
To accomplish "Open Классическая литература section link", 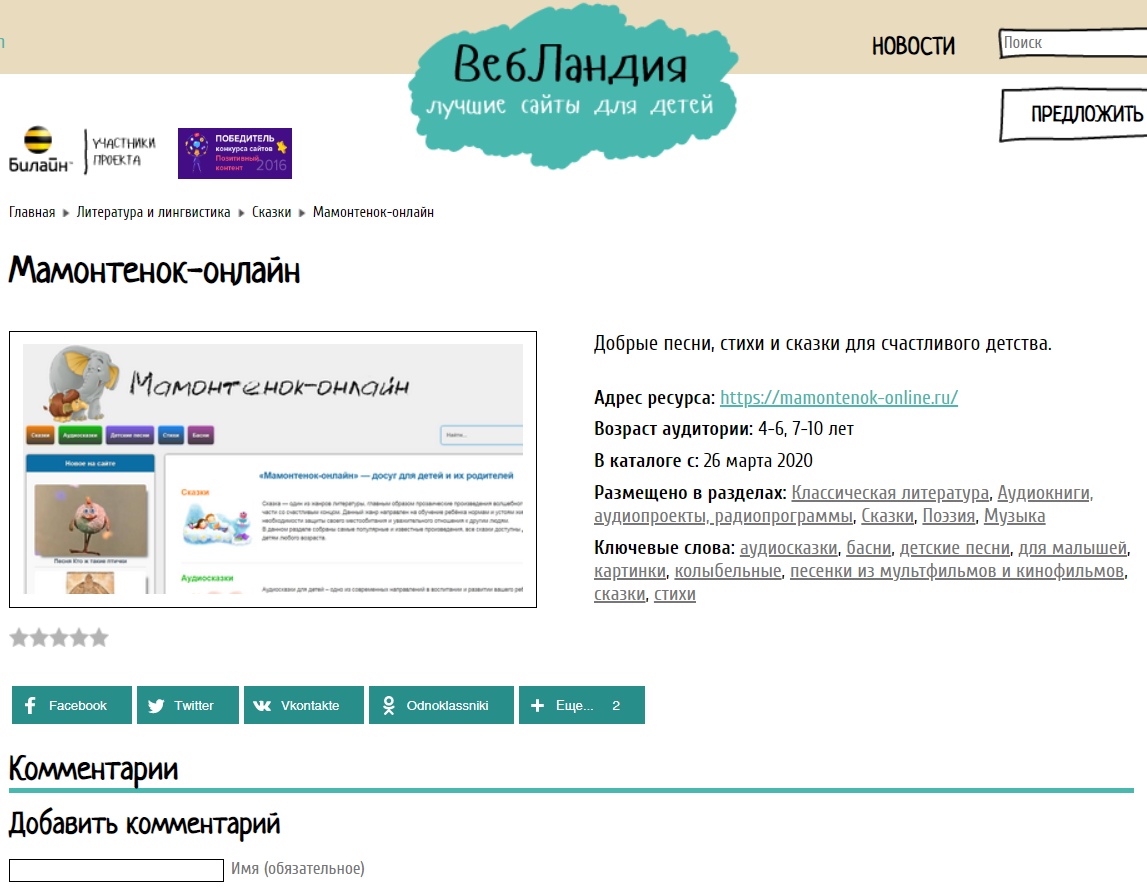I will 890,492.
